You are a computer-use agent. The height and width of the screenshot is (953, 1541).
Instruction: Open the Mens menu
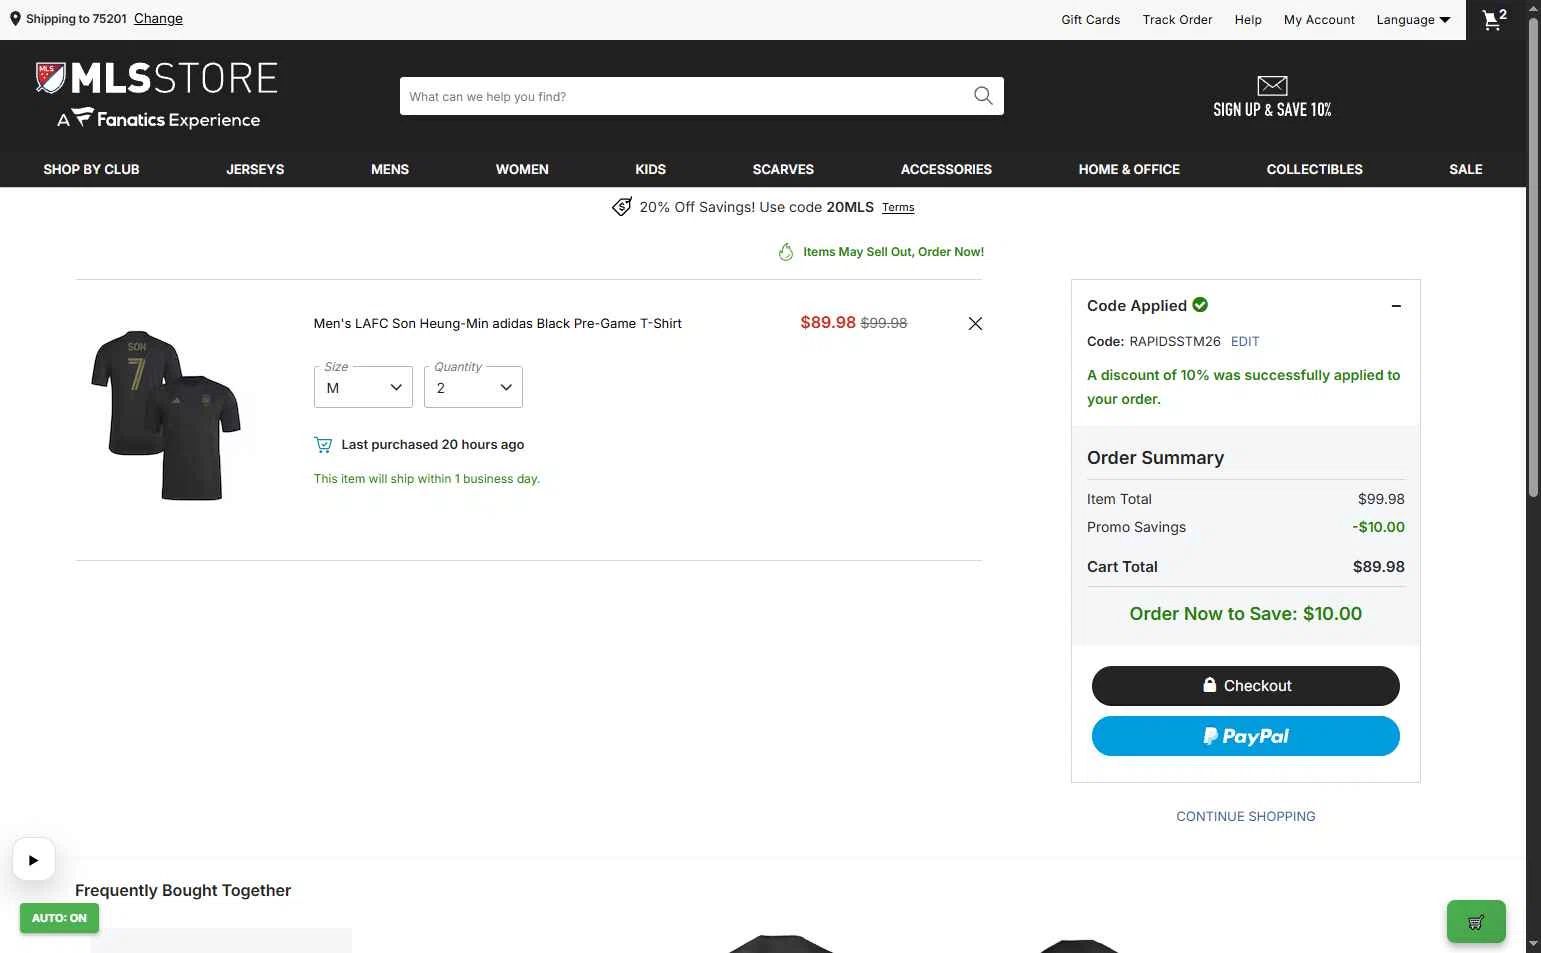coord(390,169)
